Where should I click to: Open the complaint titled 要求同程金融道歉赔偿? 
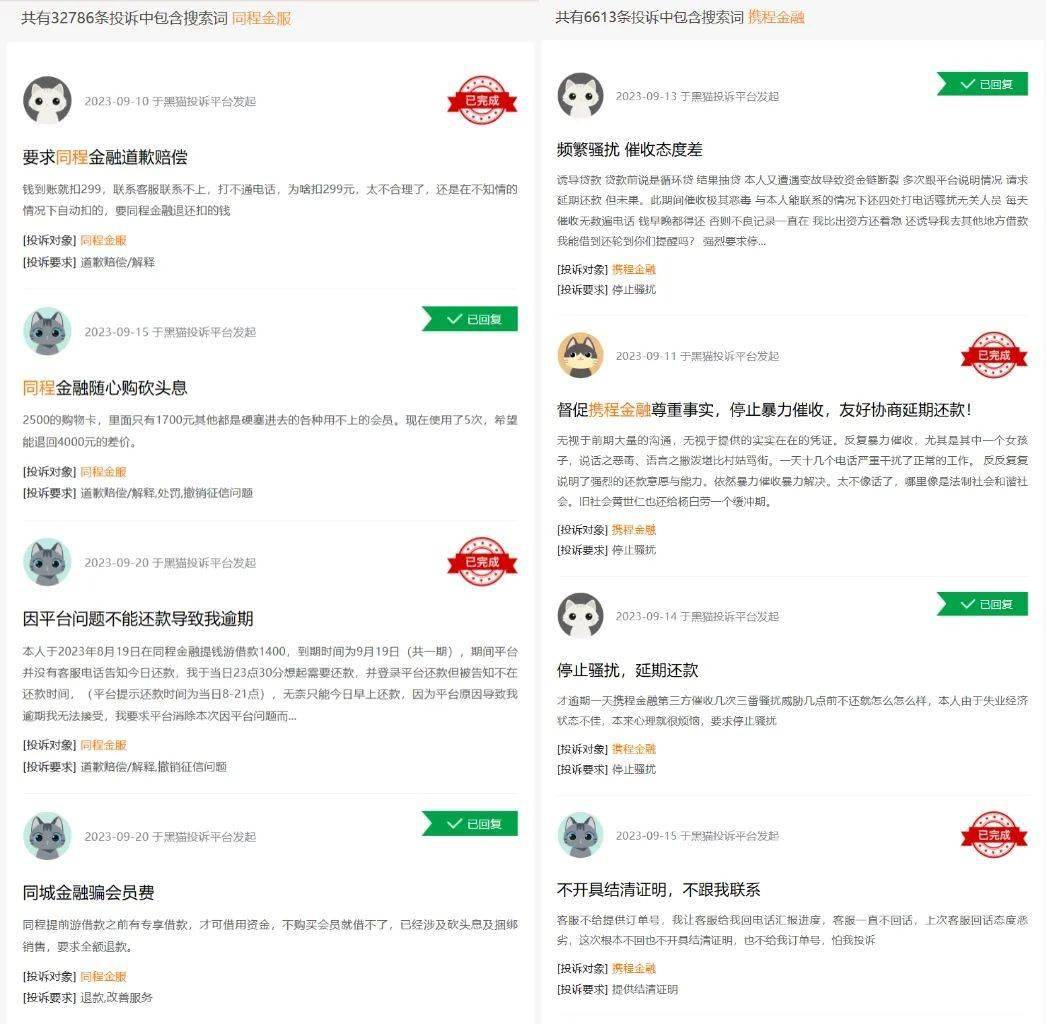105,157
